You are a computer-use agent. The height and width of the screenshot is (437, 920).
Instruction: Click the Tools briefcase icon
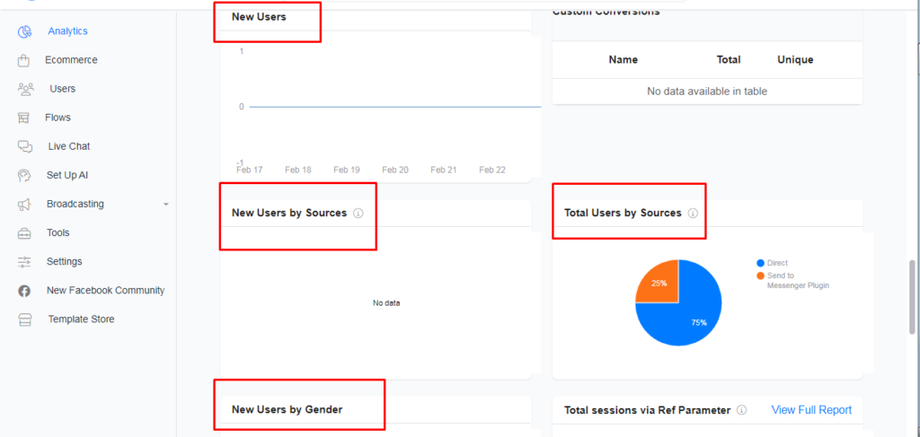click(x=24, y=233)
